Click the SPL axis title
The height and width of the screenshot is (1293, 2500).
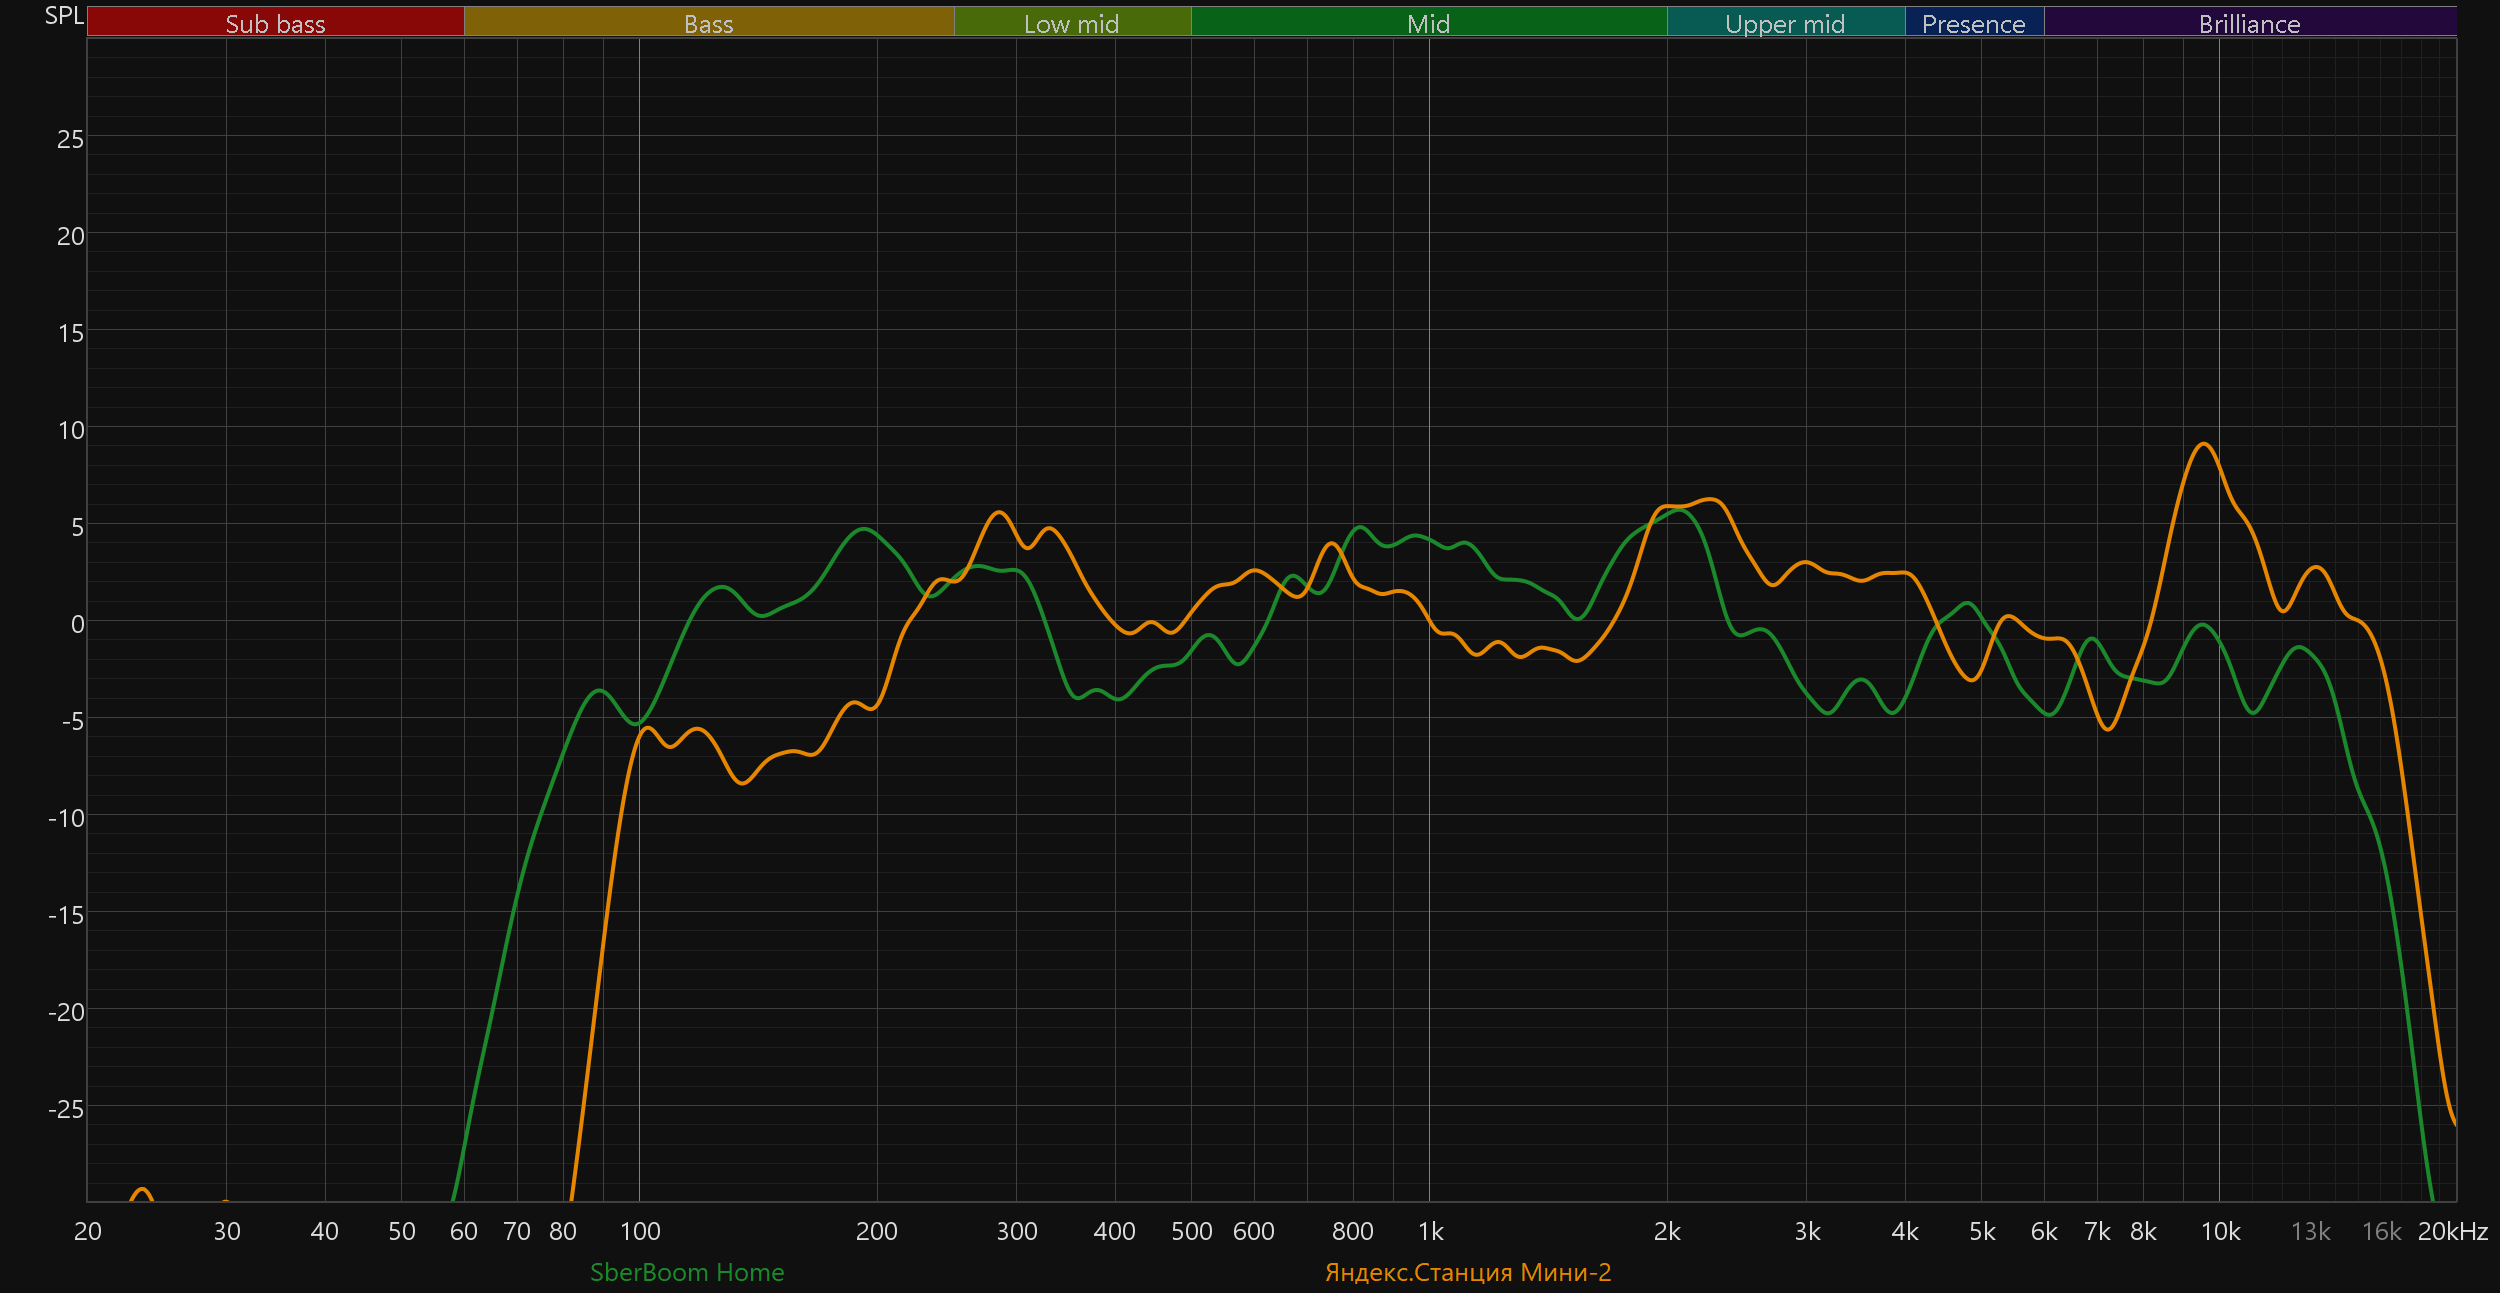(x=64, y=16)
